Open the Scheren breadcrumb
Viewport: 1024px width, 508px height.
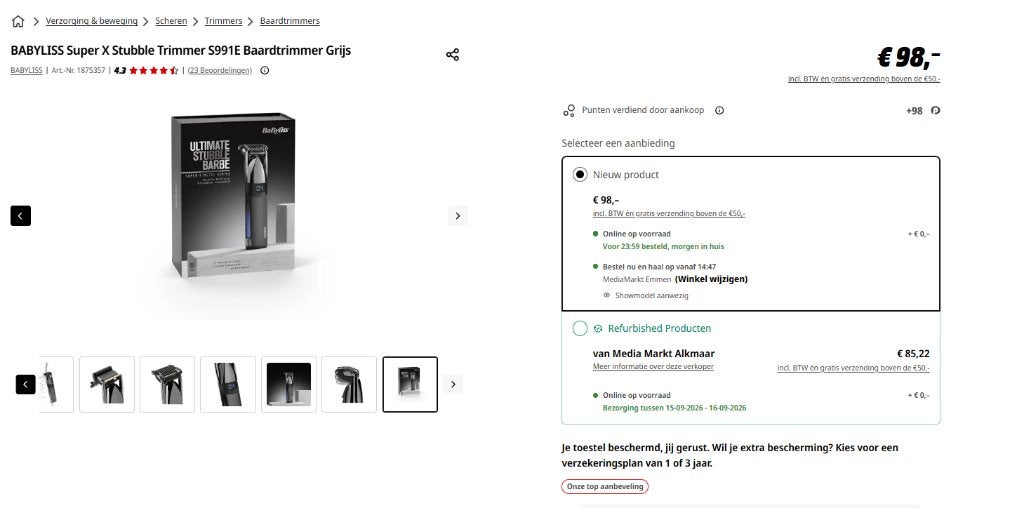(x=171, y=21)
